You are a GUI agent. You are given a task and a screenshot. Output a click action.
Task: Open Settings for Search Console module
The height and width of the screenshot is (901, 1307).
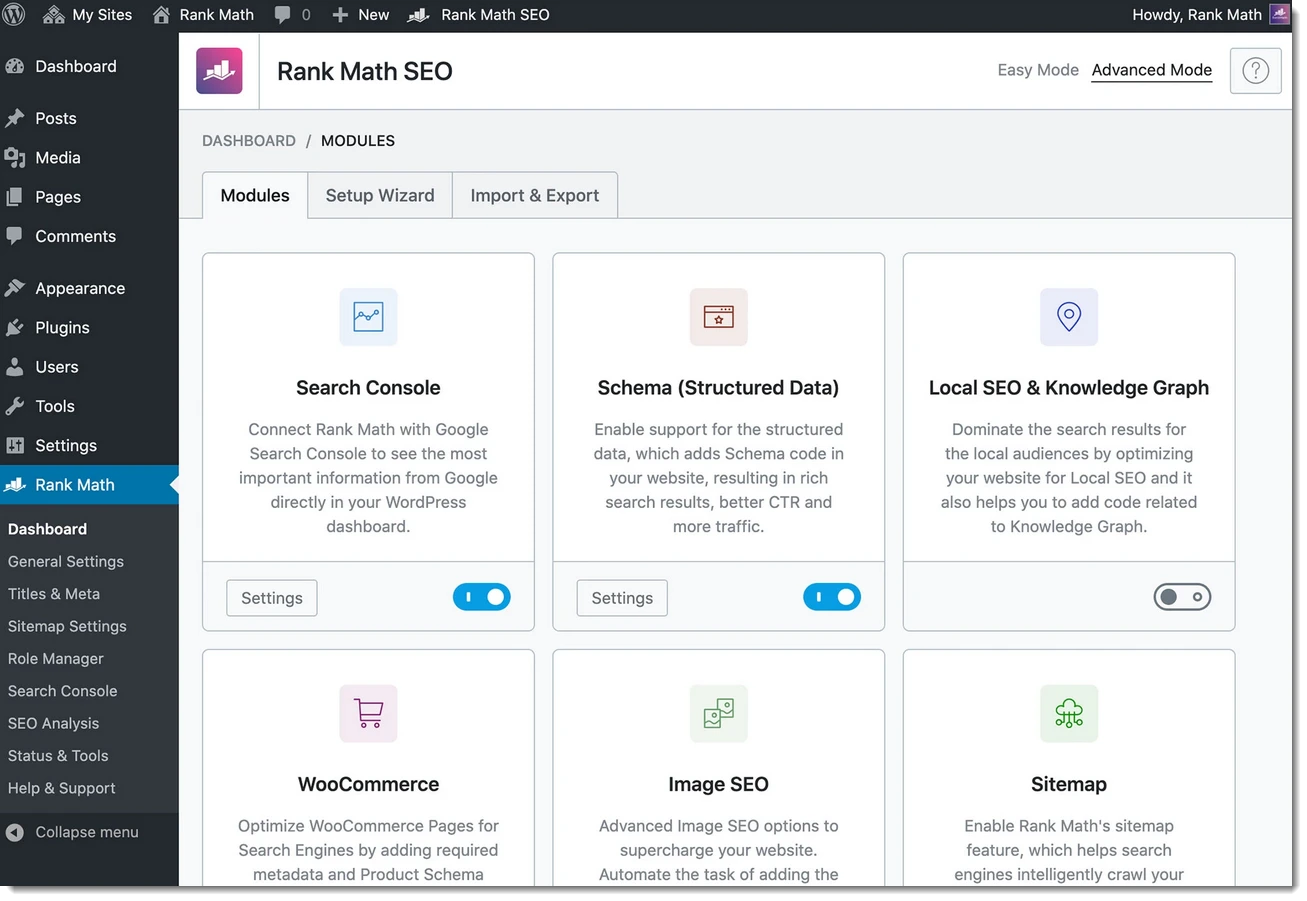coord(272,598)
